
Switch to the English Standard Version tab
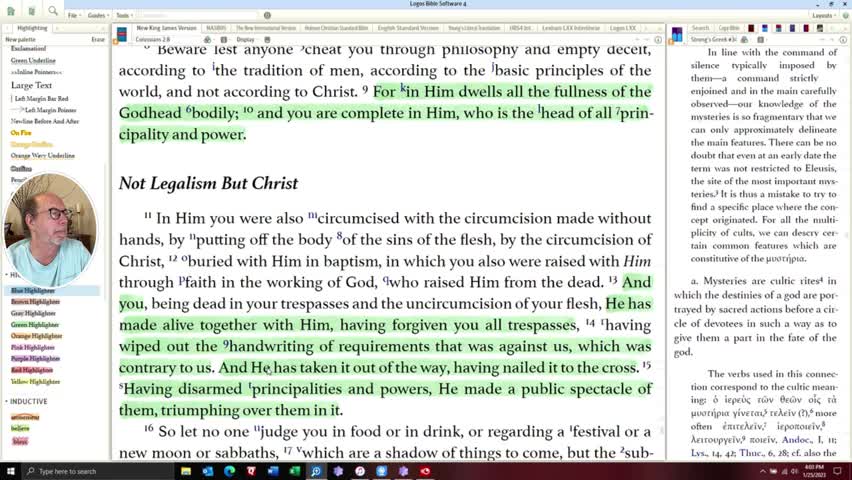coord(408,28)
